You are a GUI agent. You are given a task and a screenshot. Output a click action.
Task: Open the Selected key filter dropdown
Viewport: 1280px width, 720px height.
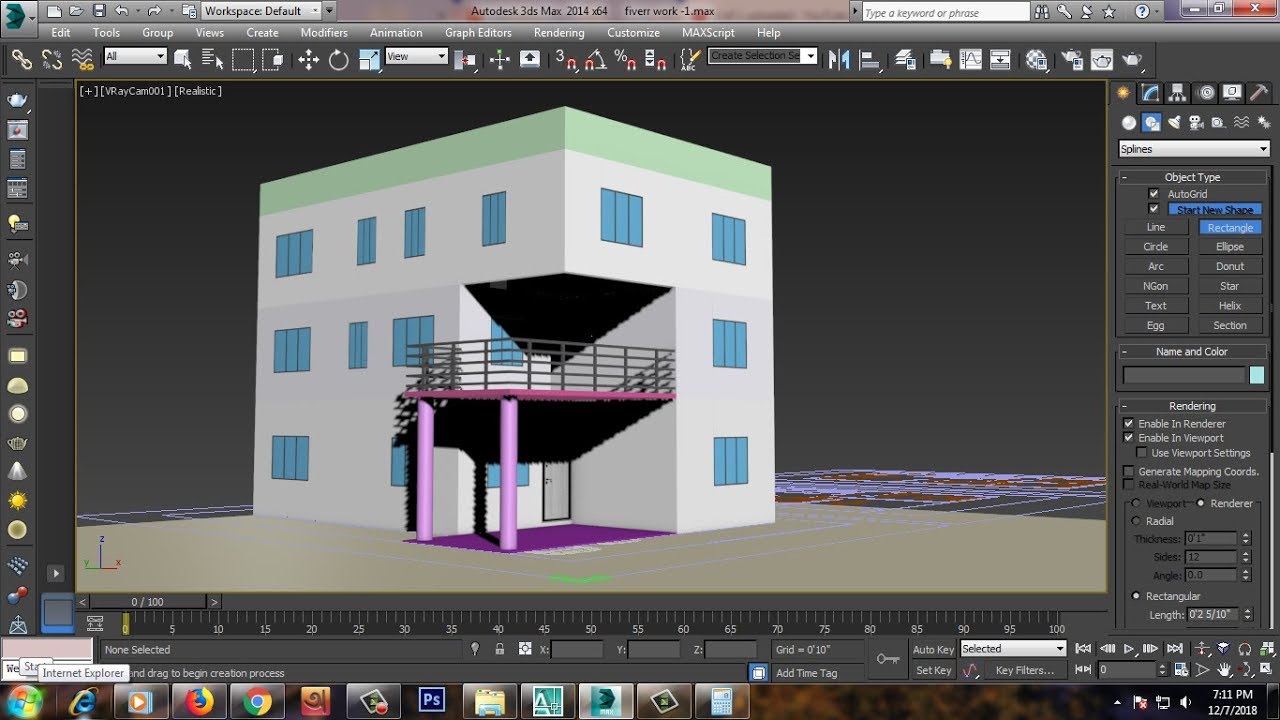[1012, 649]
